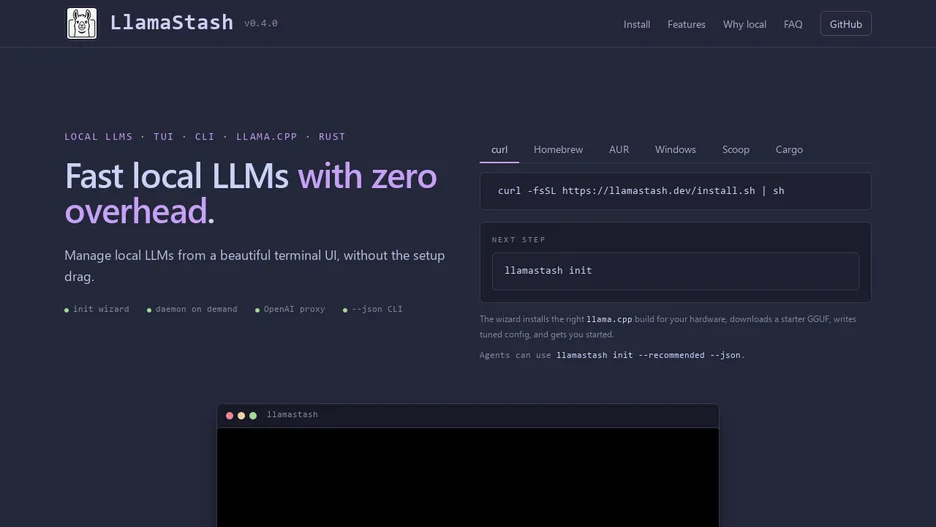This screenshot has width=936, height=527.
Task: Go to the Why local section
Action: [x=744, y=24]
